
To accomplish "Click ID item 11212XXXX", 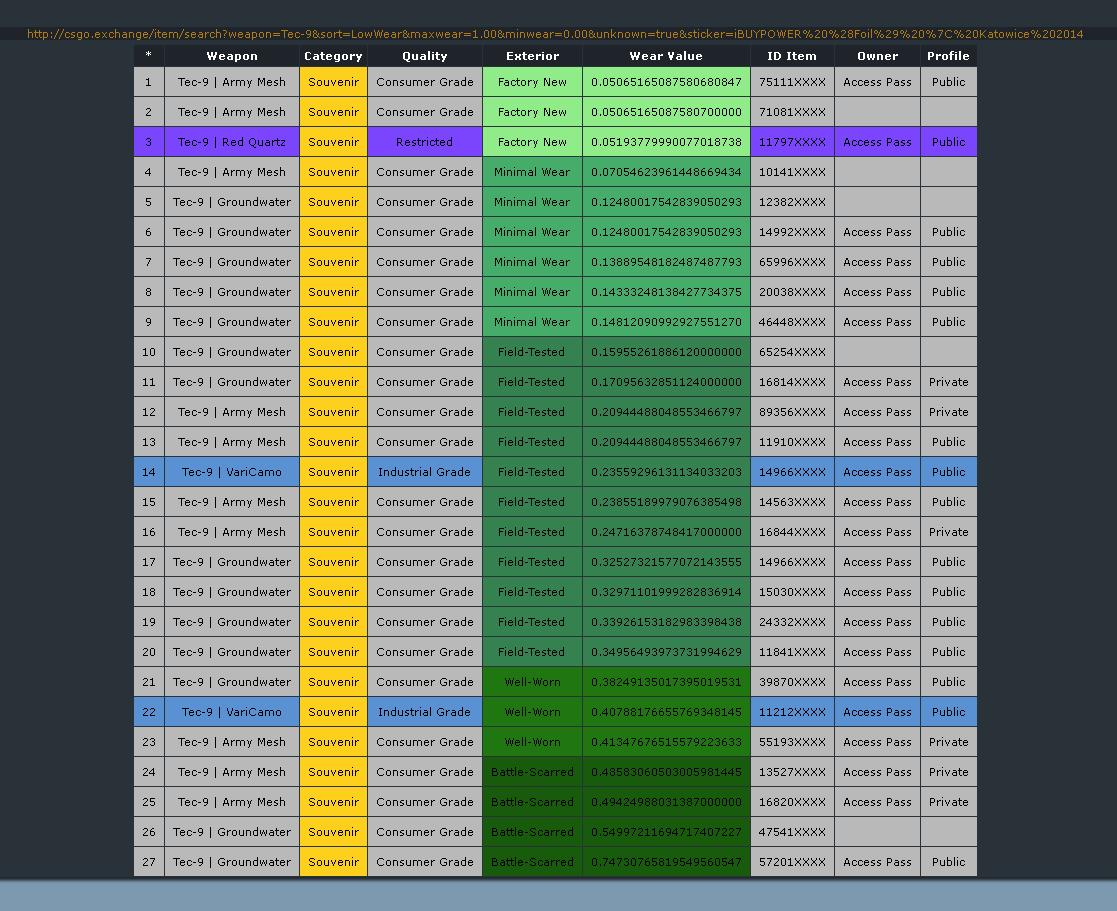I will (791, 712).
